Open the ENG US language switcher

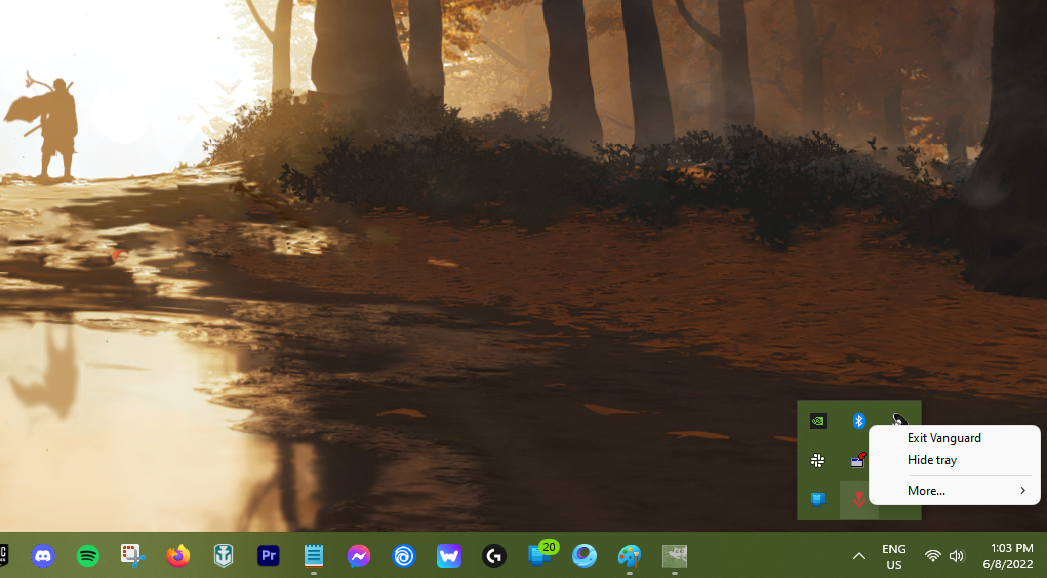click(x=894, y=557)
